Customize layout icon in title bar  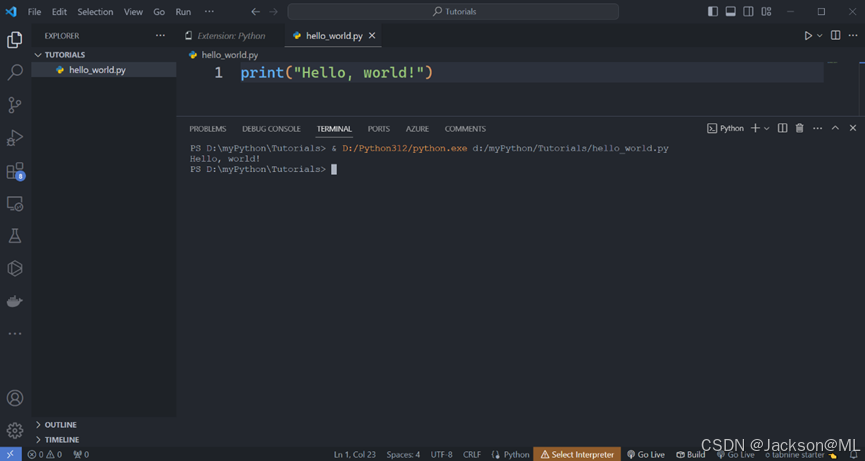pyautogui.click(x=766, y=12)
